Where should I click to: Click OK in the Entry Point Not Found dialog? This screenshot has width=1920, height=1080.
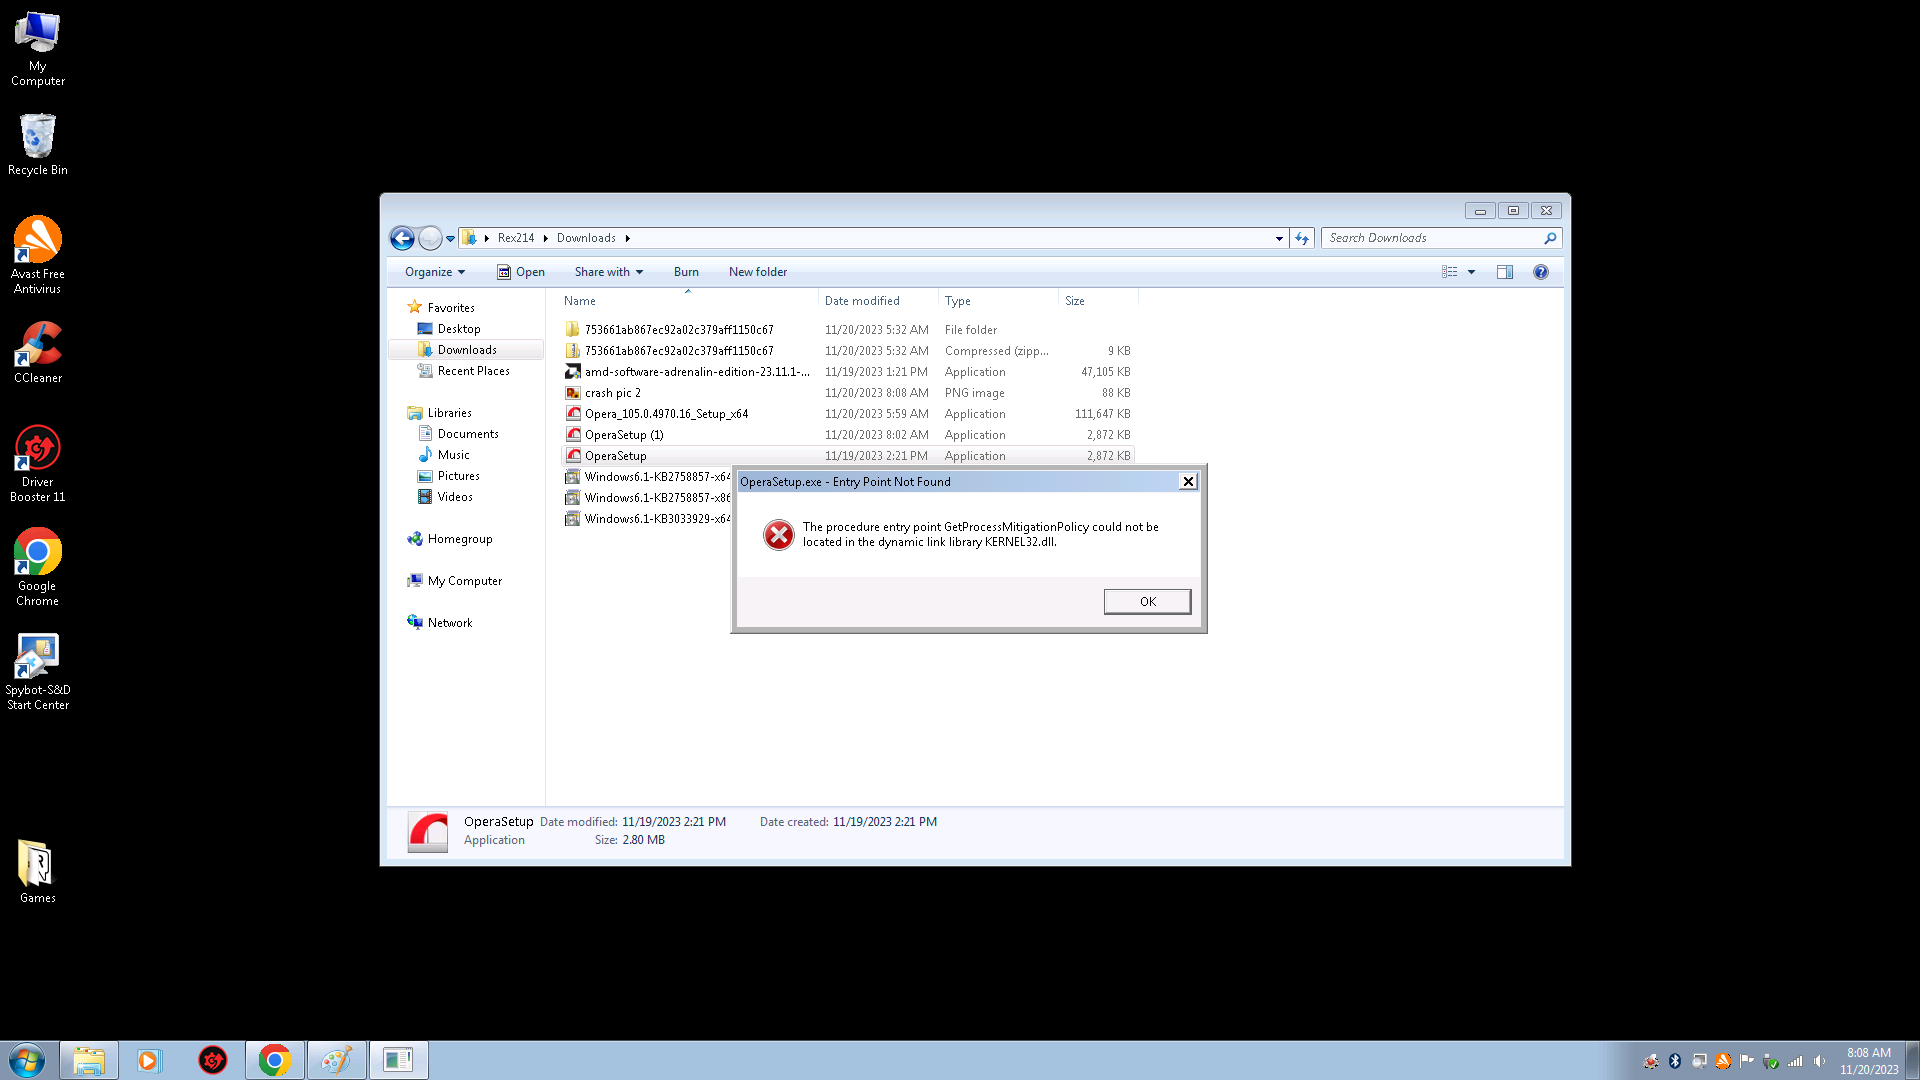pos(1147,601)
